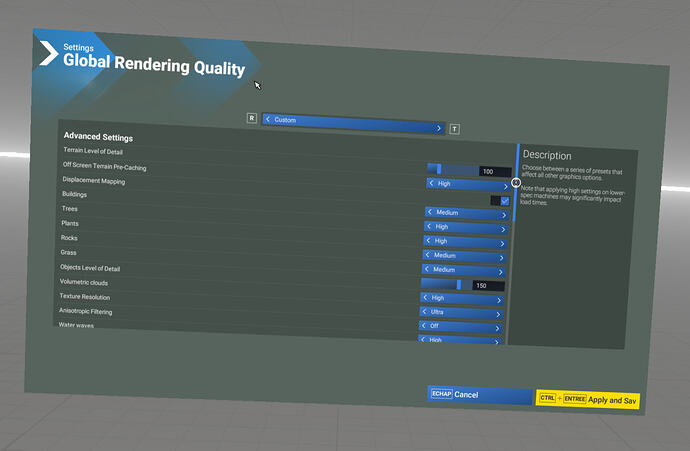690x451 pixels.
Task: Raise Trees quality with right arrow
Action: point(503,229)
